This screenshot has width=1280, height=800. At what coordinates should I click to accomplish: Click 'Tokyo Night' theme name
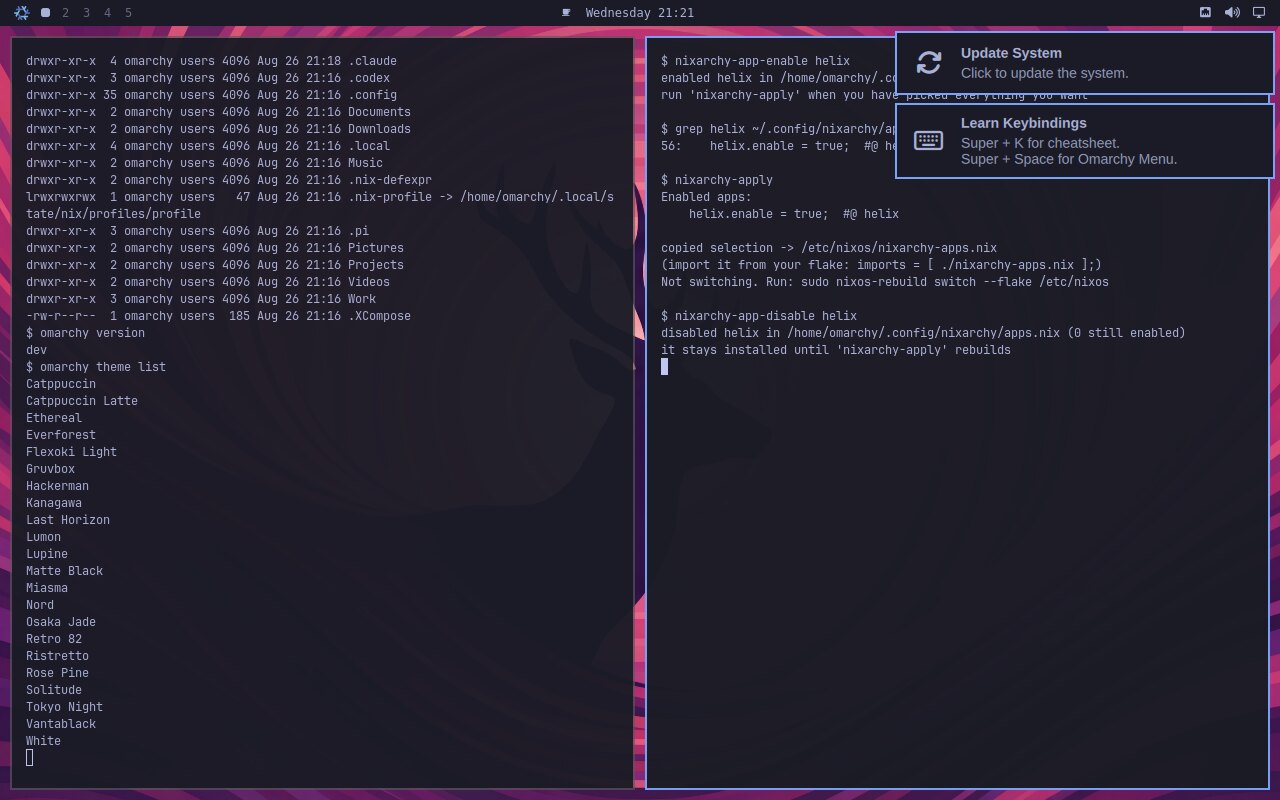coord(64,707)
